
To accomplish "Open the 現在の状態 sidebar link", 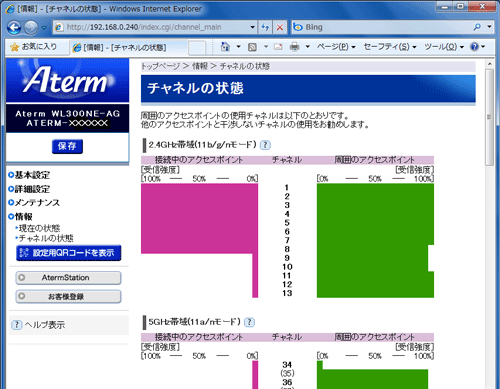I will 39,228.
